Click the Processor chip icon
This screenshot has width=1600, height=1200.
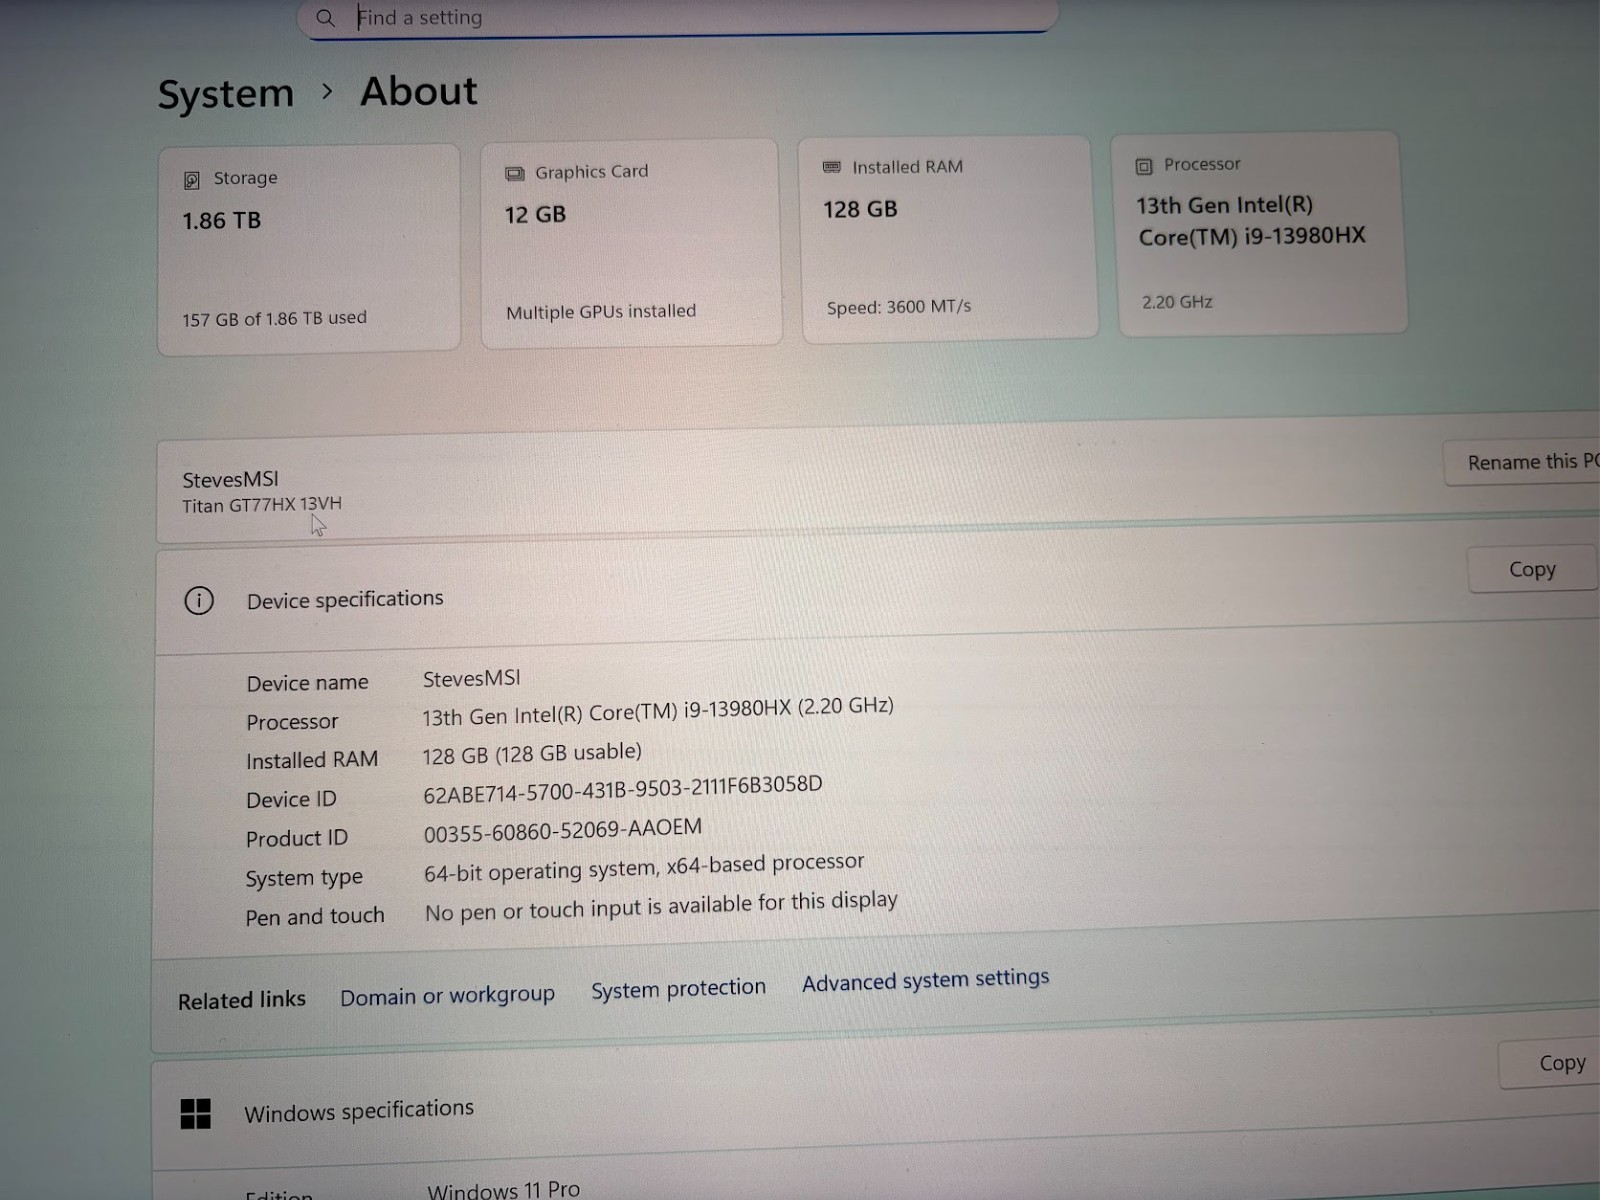point(1144,167)
